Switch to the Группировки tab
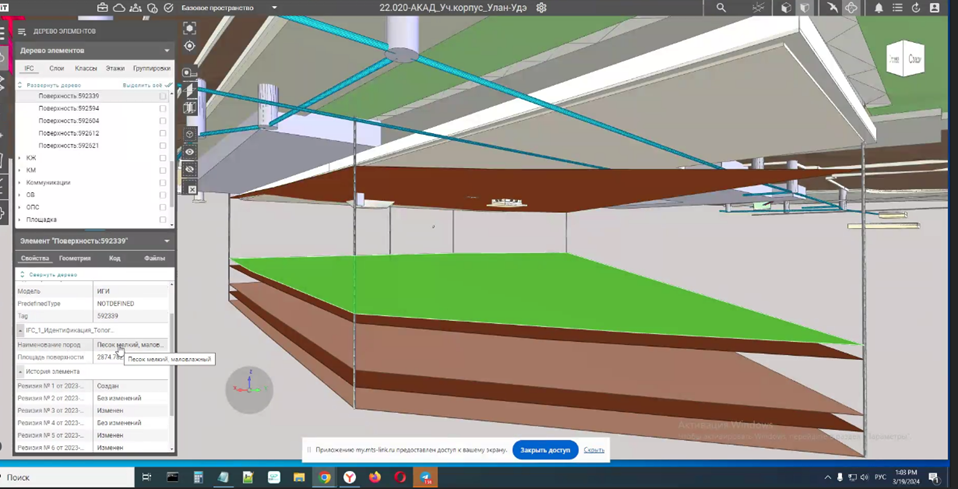This screenshot has height=489, width=958. click(x=152, y=68)
